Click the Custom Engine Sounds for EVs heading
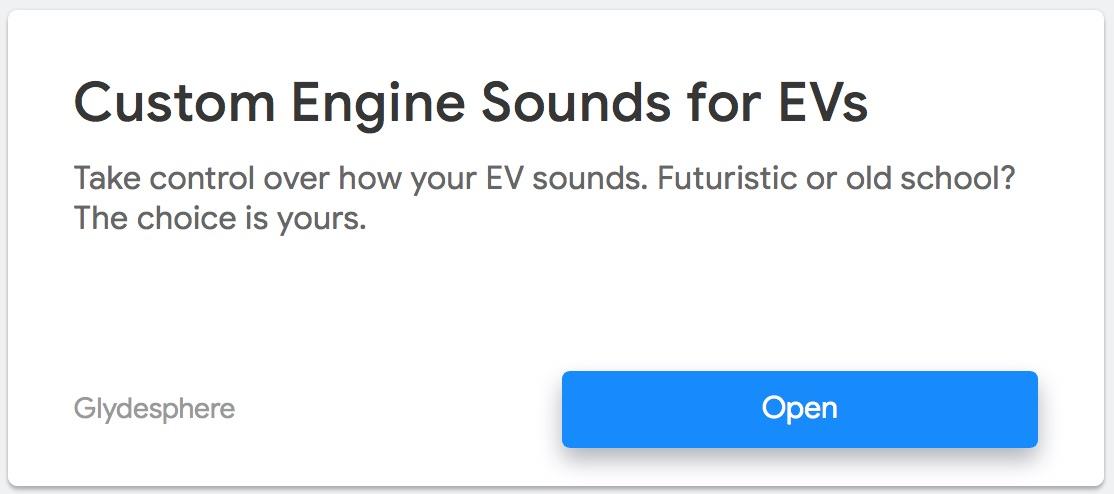Viewport: 1114px width, 494px height. point(470,104)
